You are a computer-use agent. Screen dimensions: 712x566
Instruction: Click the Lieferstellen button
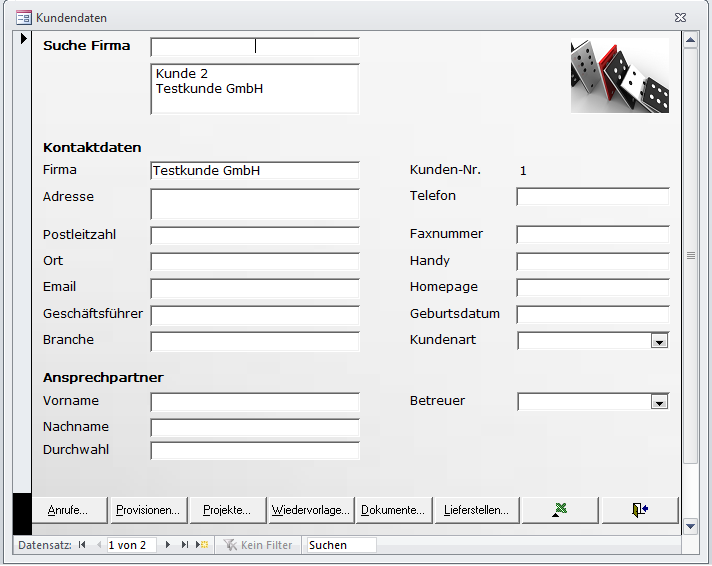(476, 510)
